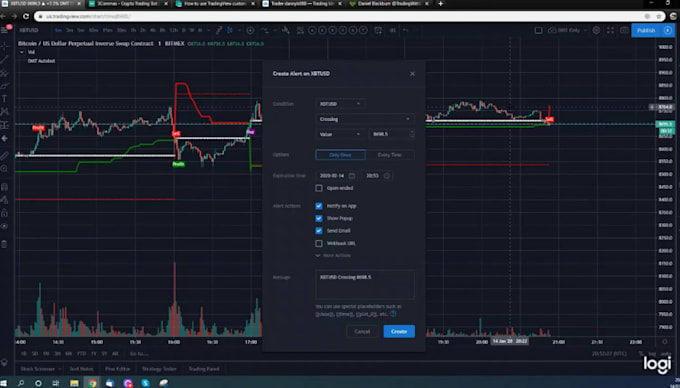Click the placeholders help question icon
Viewport: 680px width, 388px height.
click(x=393, y=313)
